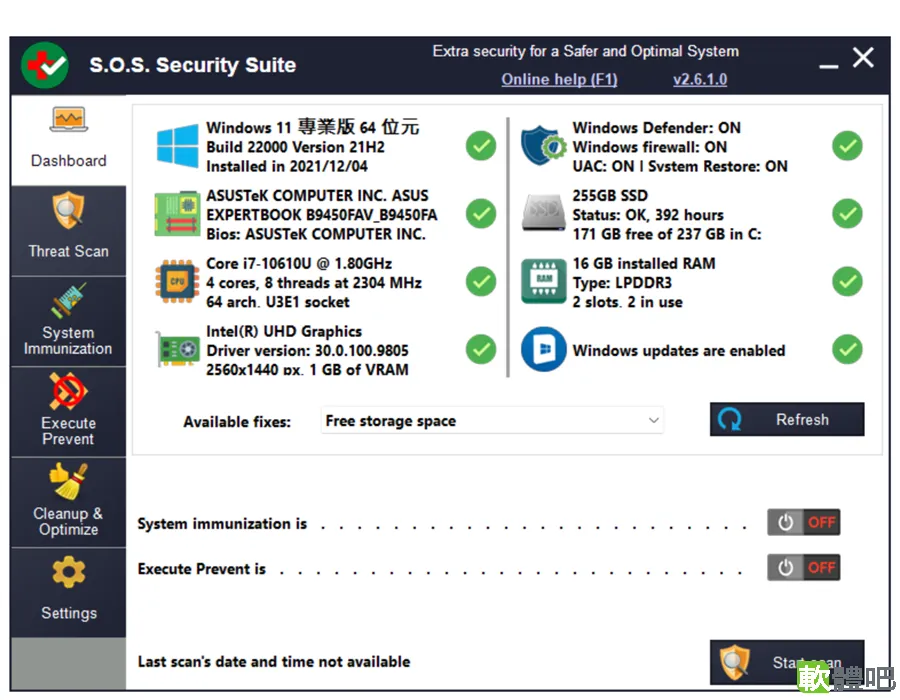
Task: Click 'Core i7-10610U @ 1.80GHz' text
Action: pos(299,263)
